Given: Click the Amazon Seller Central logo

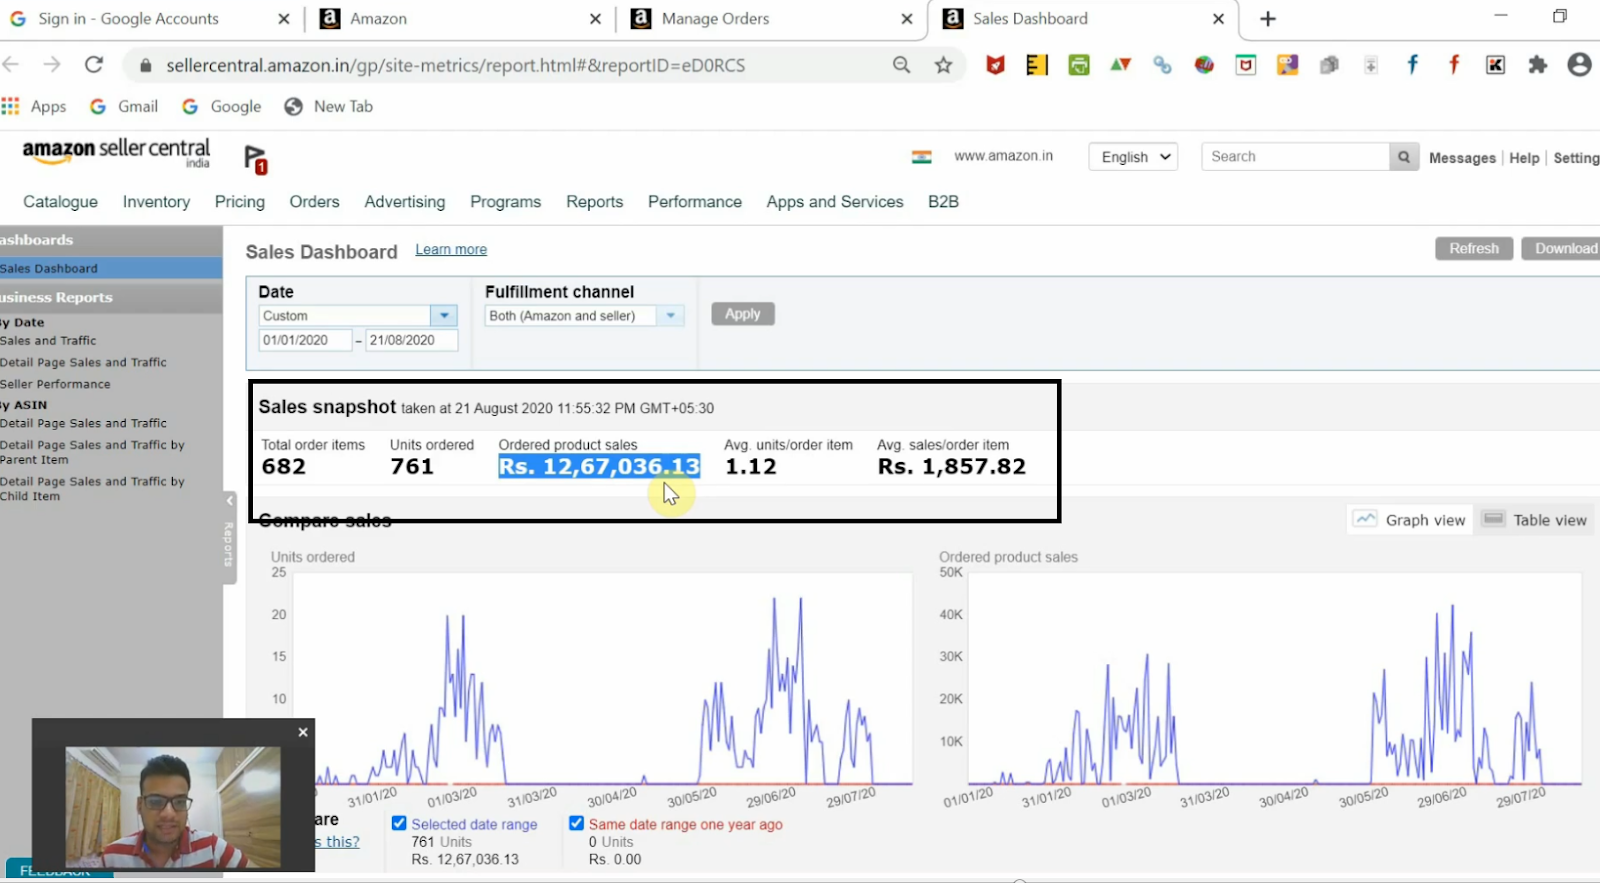Looking at the screenshot, I should pos(116,153).
